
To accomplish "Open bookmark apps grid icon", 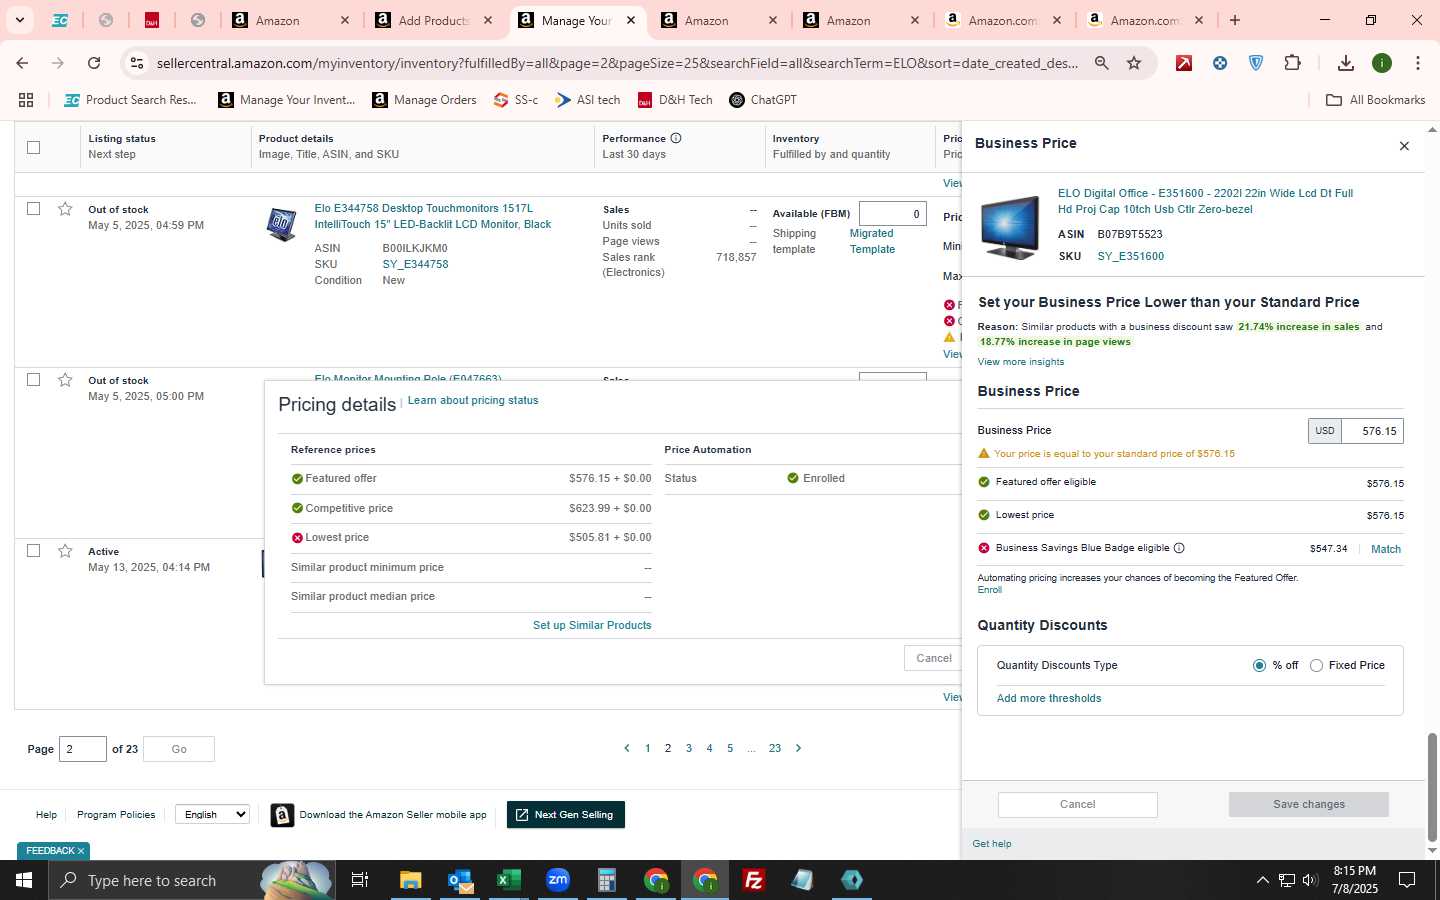I will tap(26, 100).
